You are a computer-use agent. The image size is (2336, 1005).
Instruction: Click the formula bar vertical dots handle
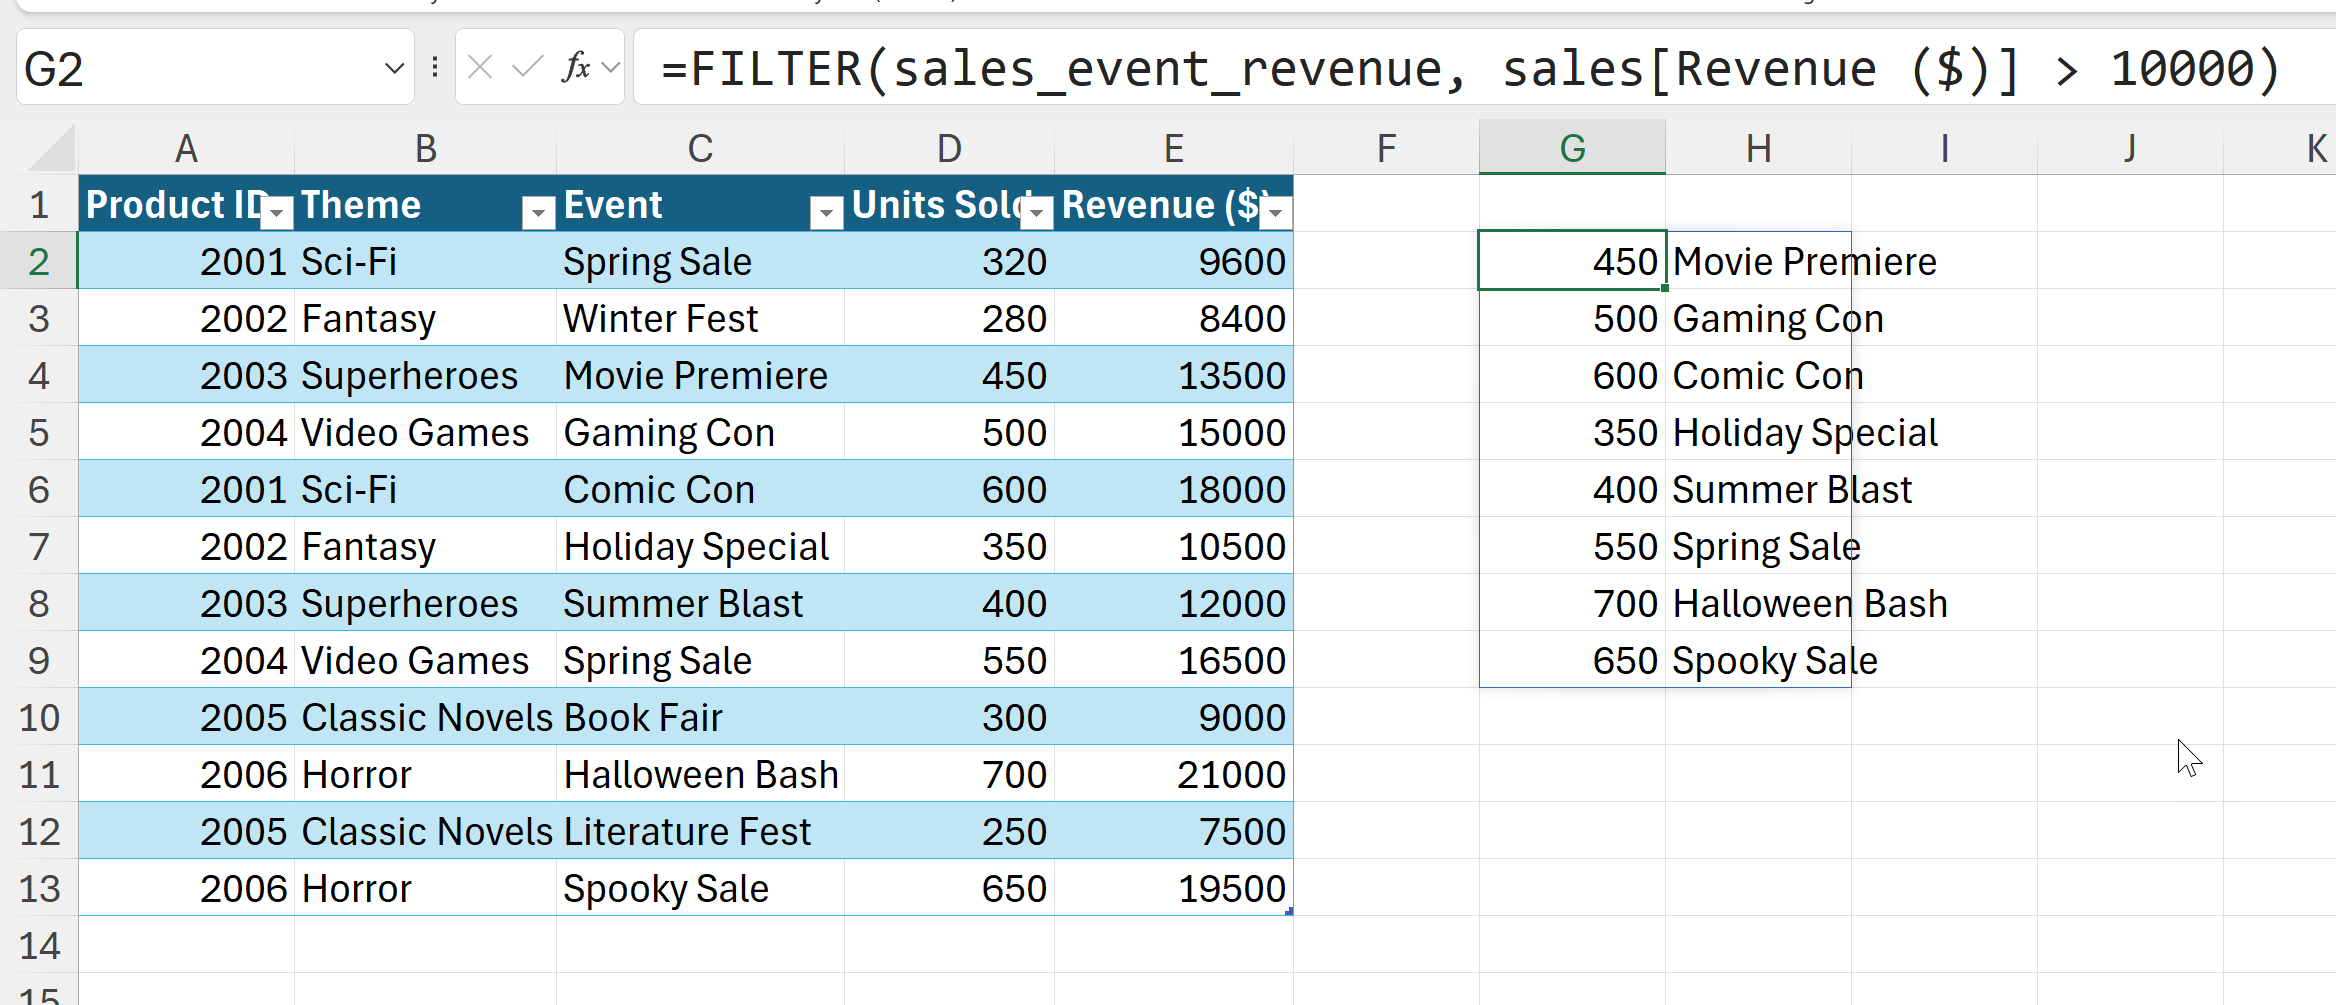(435, 67)
